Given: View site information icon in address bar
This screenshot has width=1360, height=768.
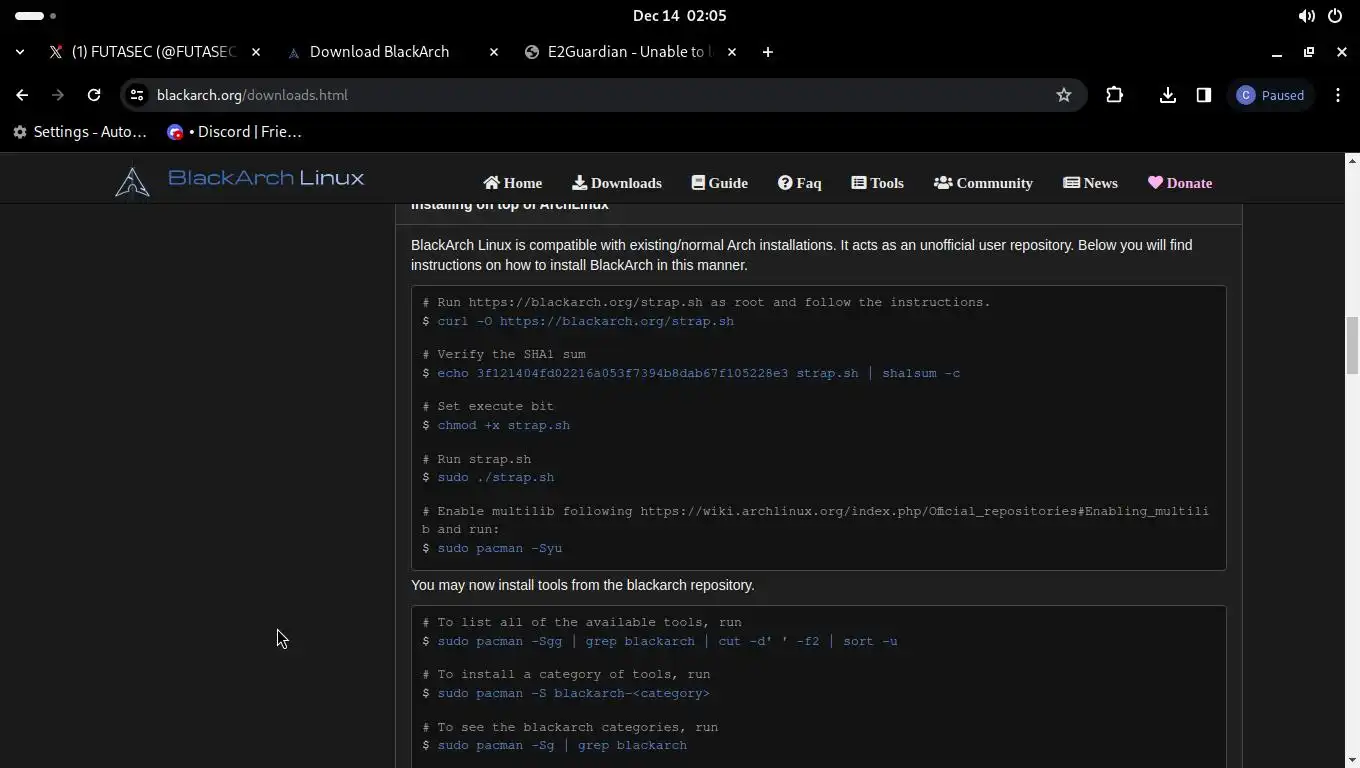Looking at the screenshot, I should pyautogui.click(x=137, y=95).
